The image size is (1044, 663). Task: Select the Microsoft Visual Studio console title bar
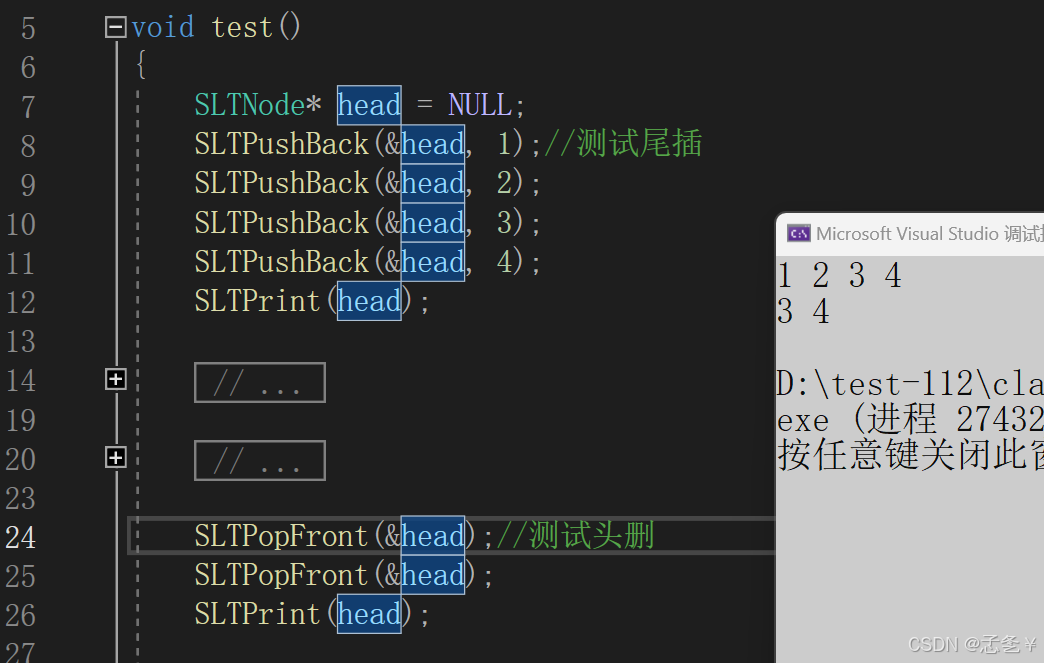coord(910,234)
